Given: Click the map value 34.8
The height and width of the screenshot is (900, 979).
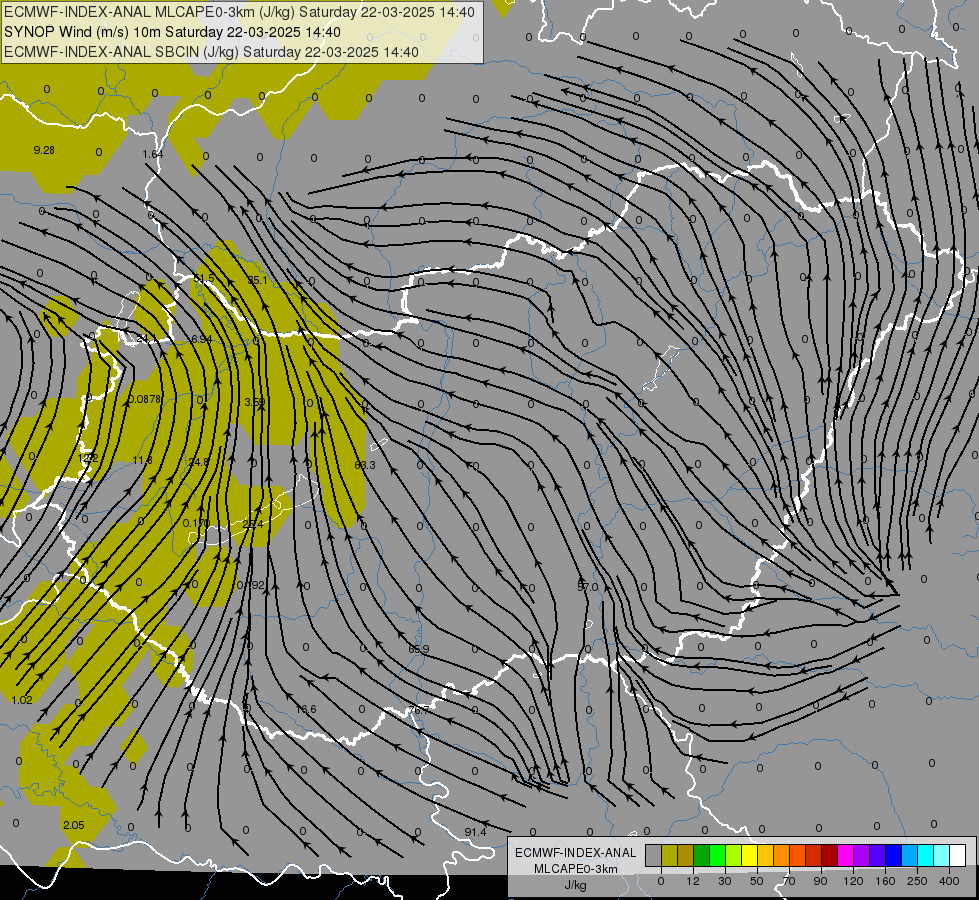Looking at the screenshot, I should [x=199, y=462].
